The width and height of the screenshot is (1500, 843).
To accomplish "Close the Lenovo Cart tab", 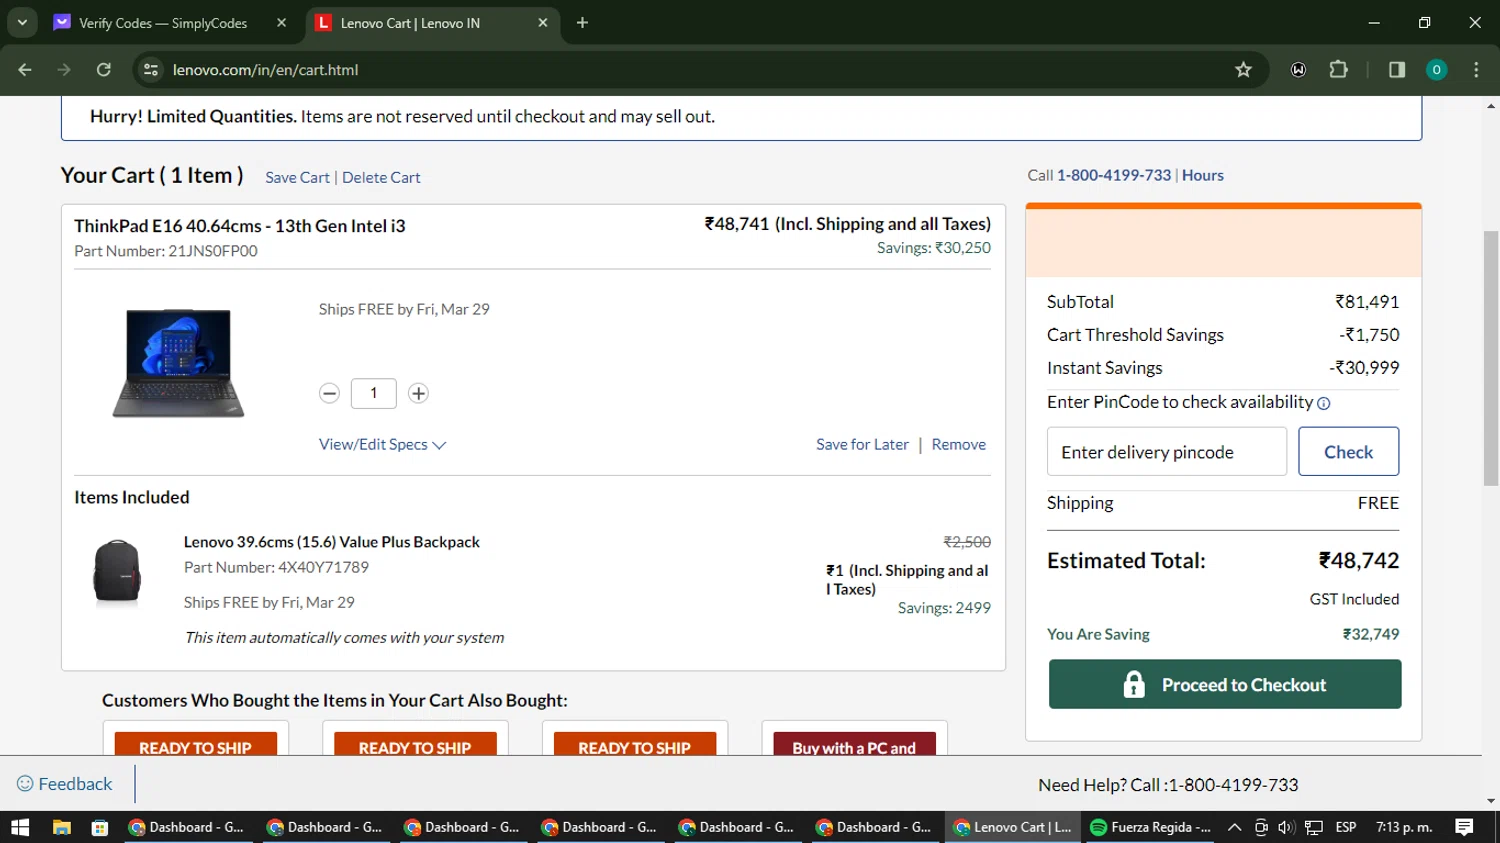I will coord(542,22).
